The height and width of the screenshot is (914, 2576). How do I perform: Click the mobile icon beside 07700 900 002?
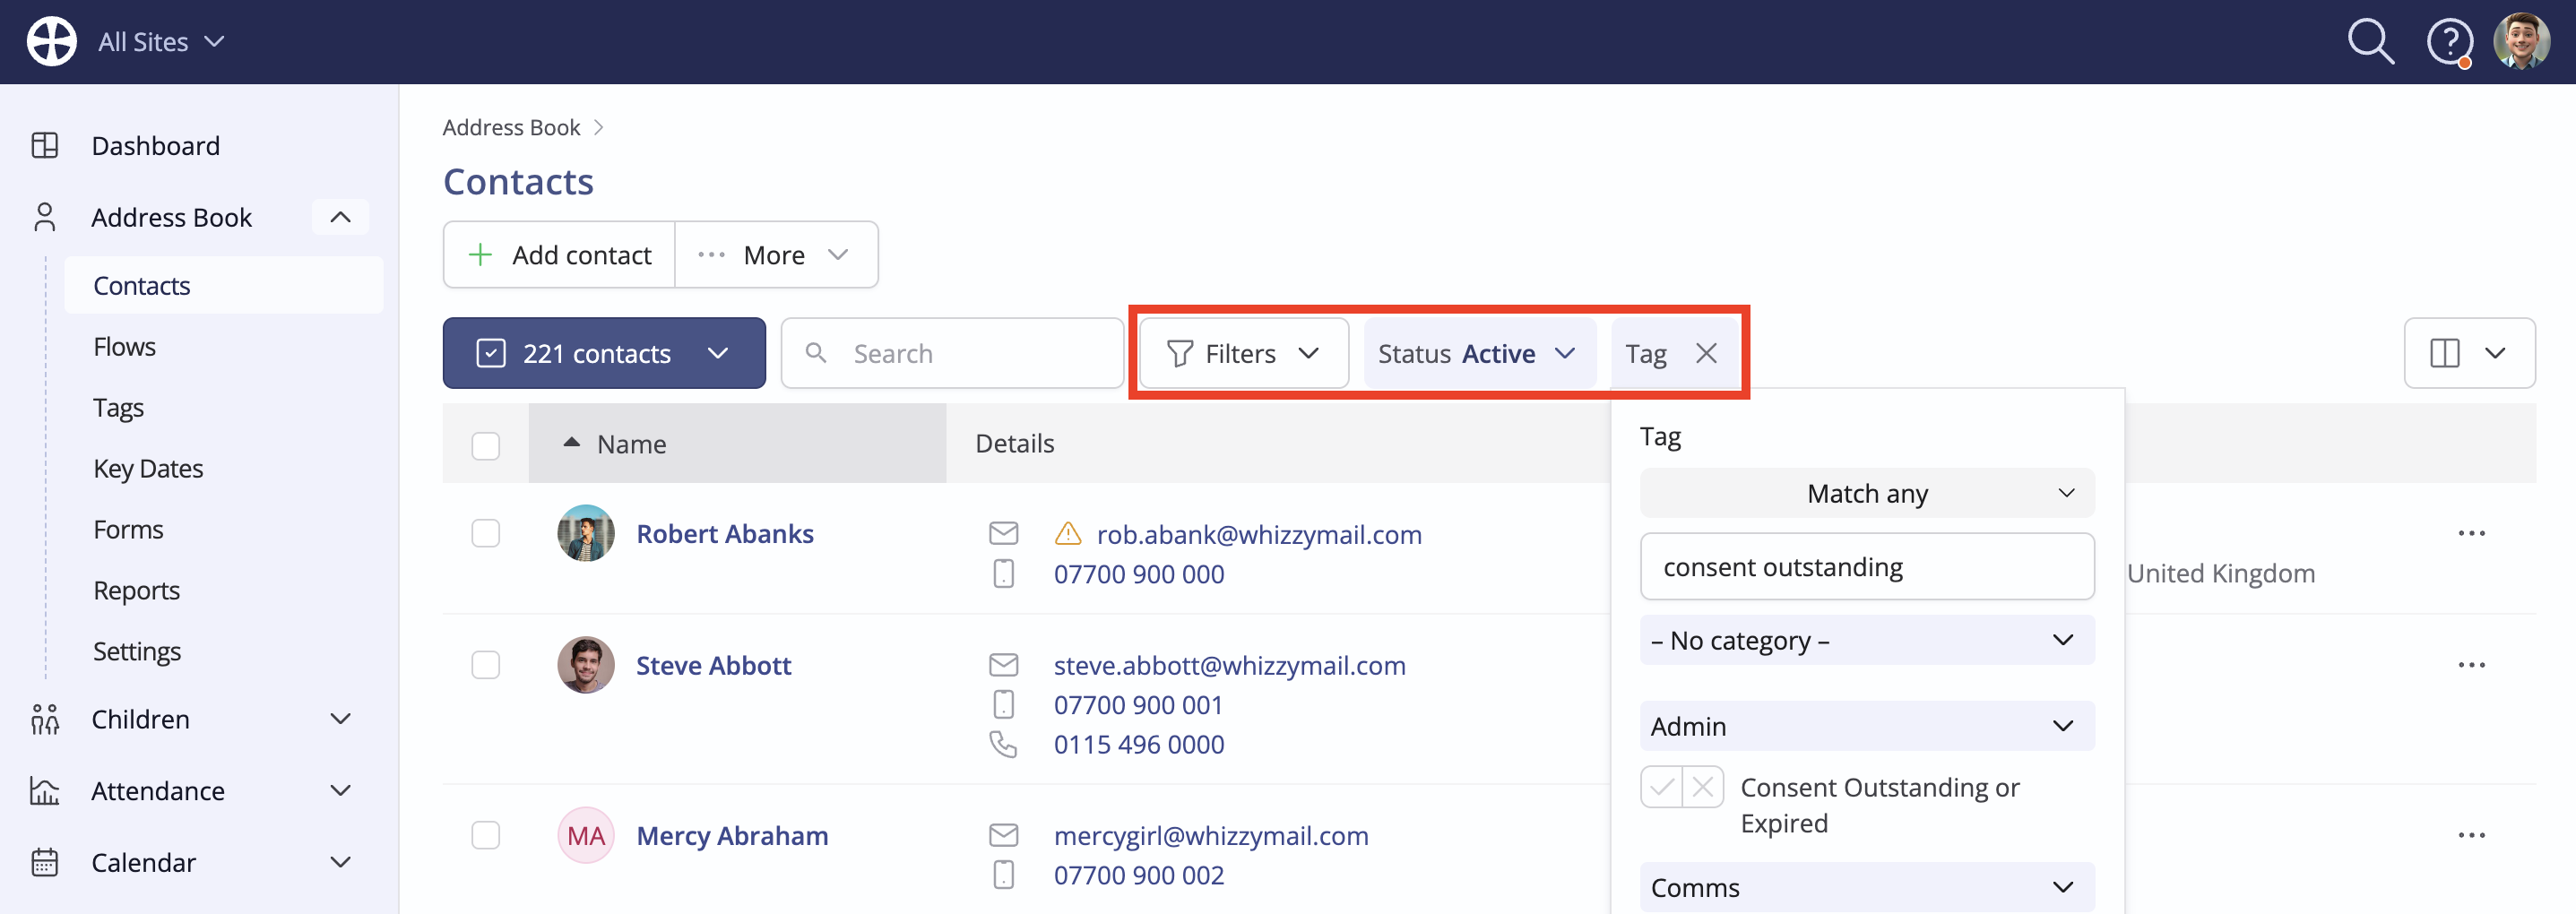[1003, 875]
